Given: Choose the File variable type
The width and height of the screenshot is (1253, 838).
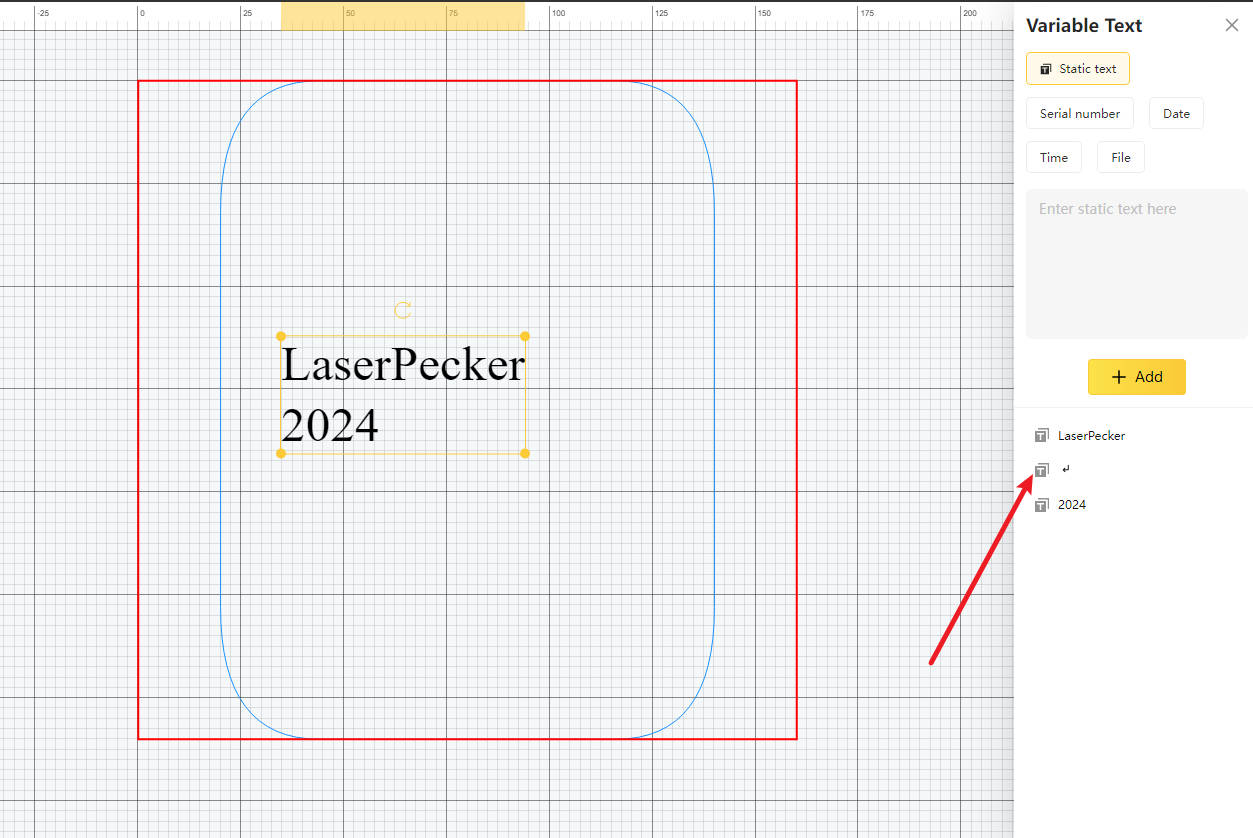Looking at the screenshot, I should click(1121, 157).
